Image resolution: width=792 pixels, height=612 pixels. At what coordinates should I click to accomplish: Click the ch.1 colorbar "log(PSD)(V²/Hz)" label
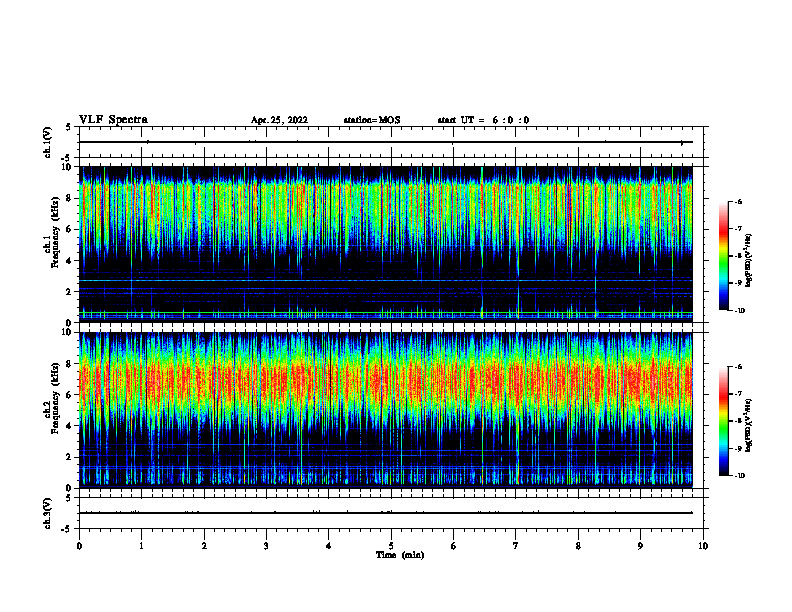pos(749,260)
